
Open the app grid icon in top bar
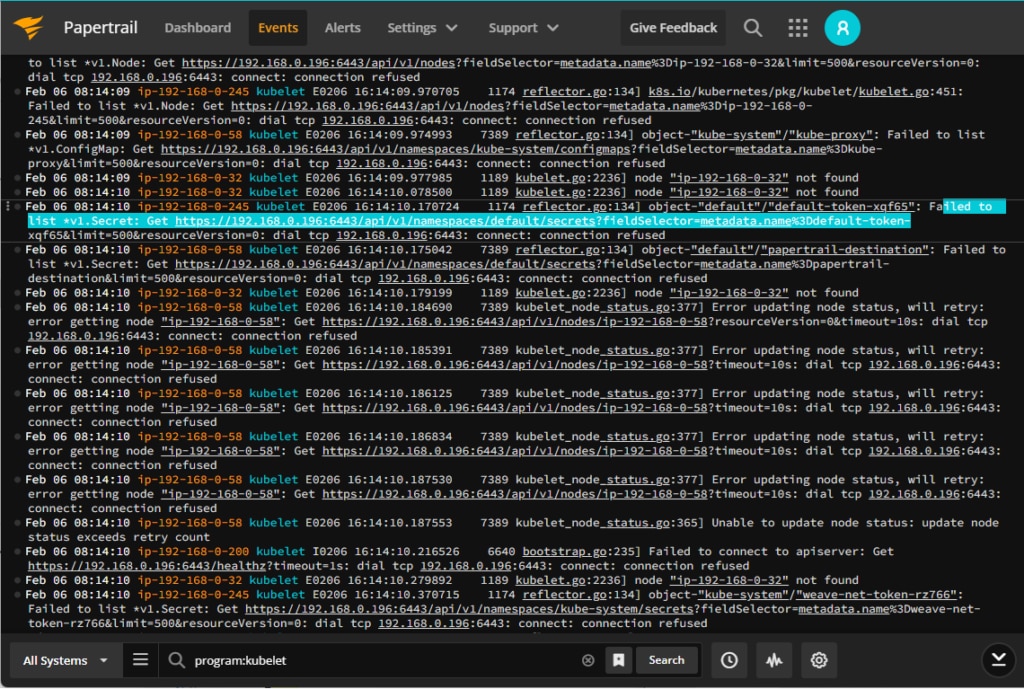pos(797,27)
